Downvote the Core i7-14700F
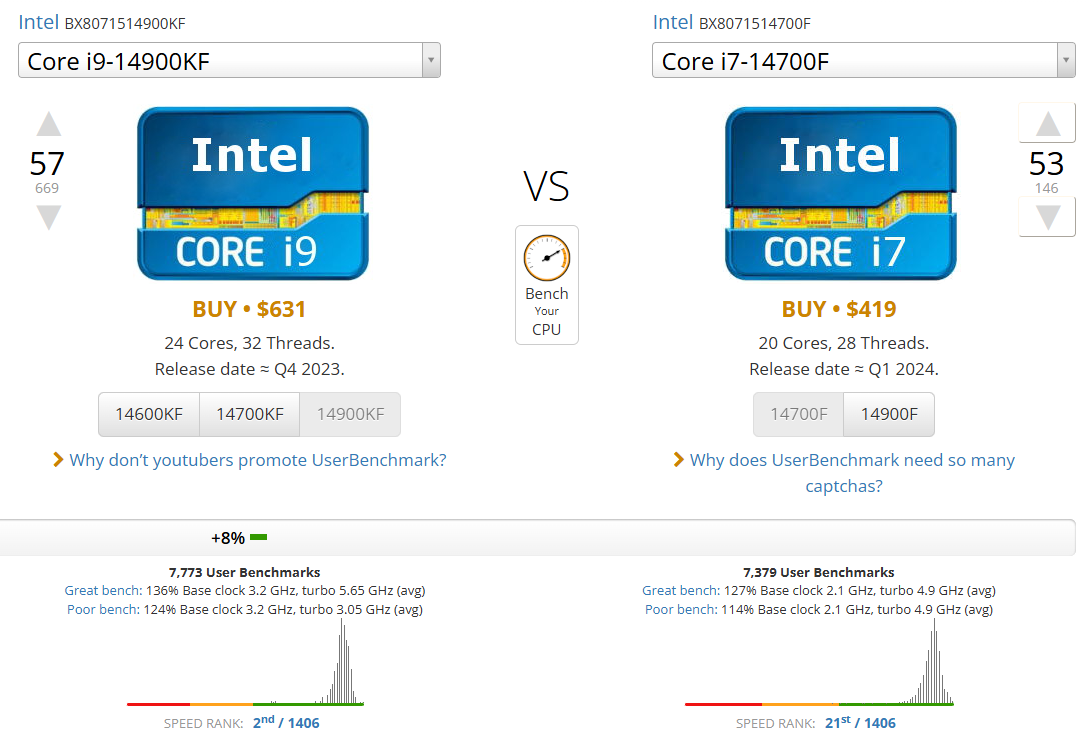The width and height of the screenshot is (1086, 740). pyautogui.click(x=1047, y=217)
